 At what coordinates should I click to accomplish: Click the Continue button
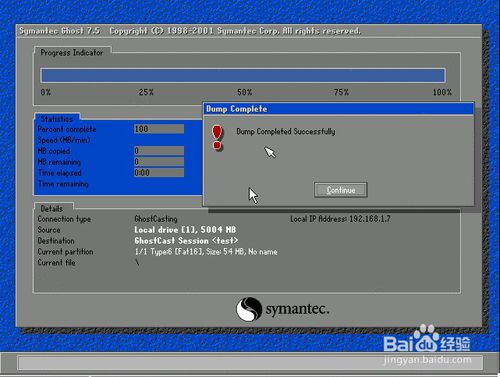341,190
